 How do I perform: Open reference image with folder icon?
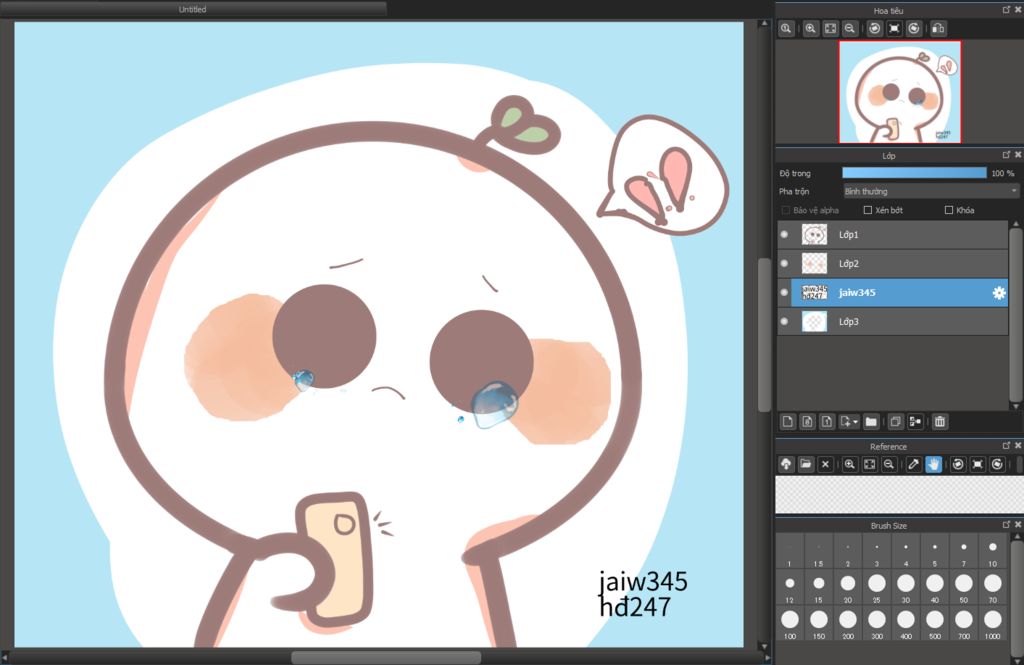pyautogui.click(x=806, y=465)
